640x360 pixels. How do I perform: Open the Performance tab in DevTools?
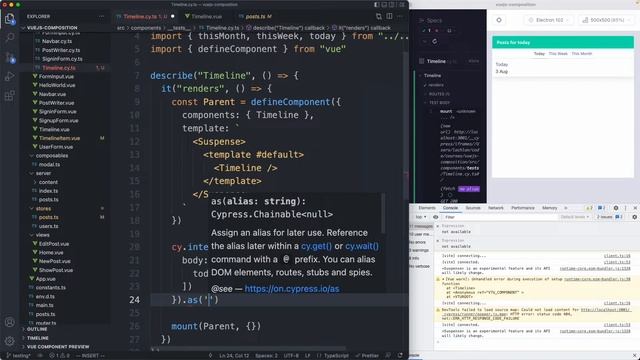pos(522,208)
